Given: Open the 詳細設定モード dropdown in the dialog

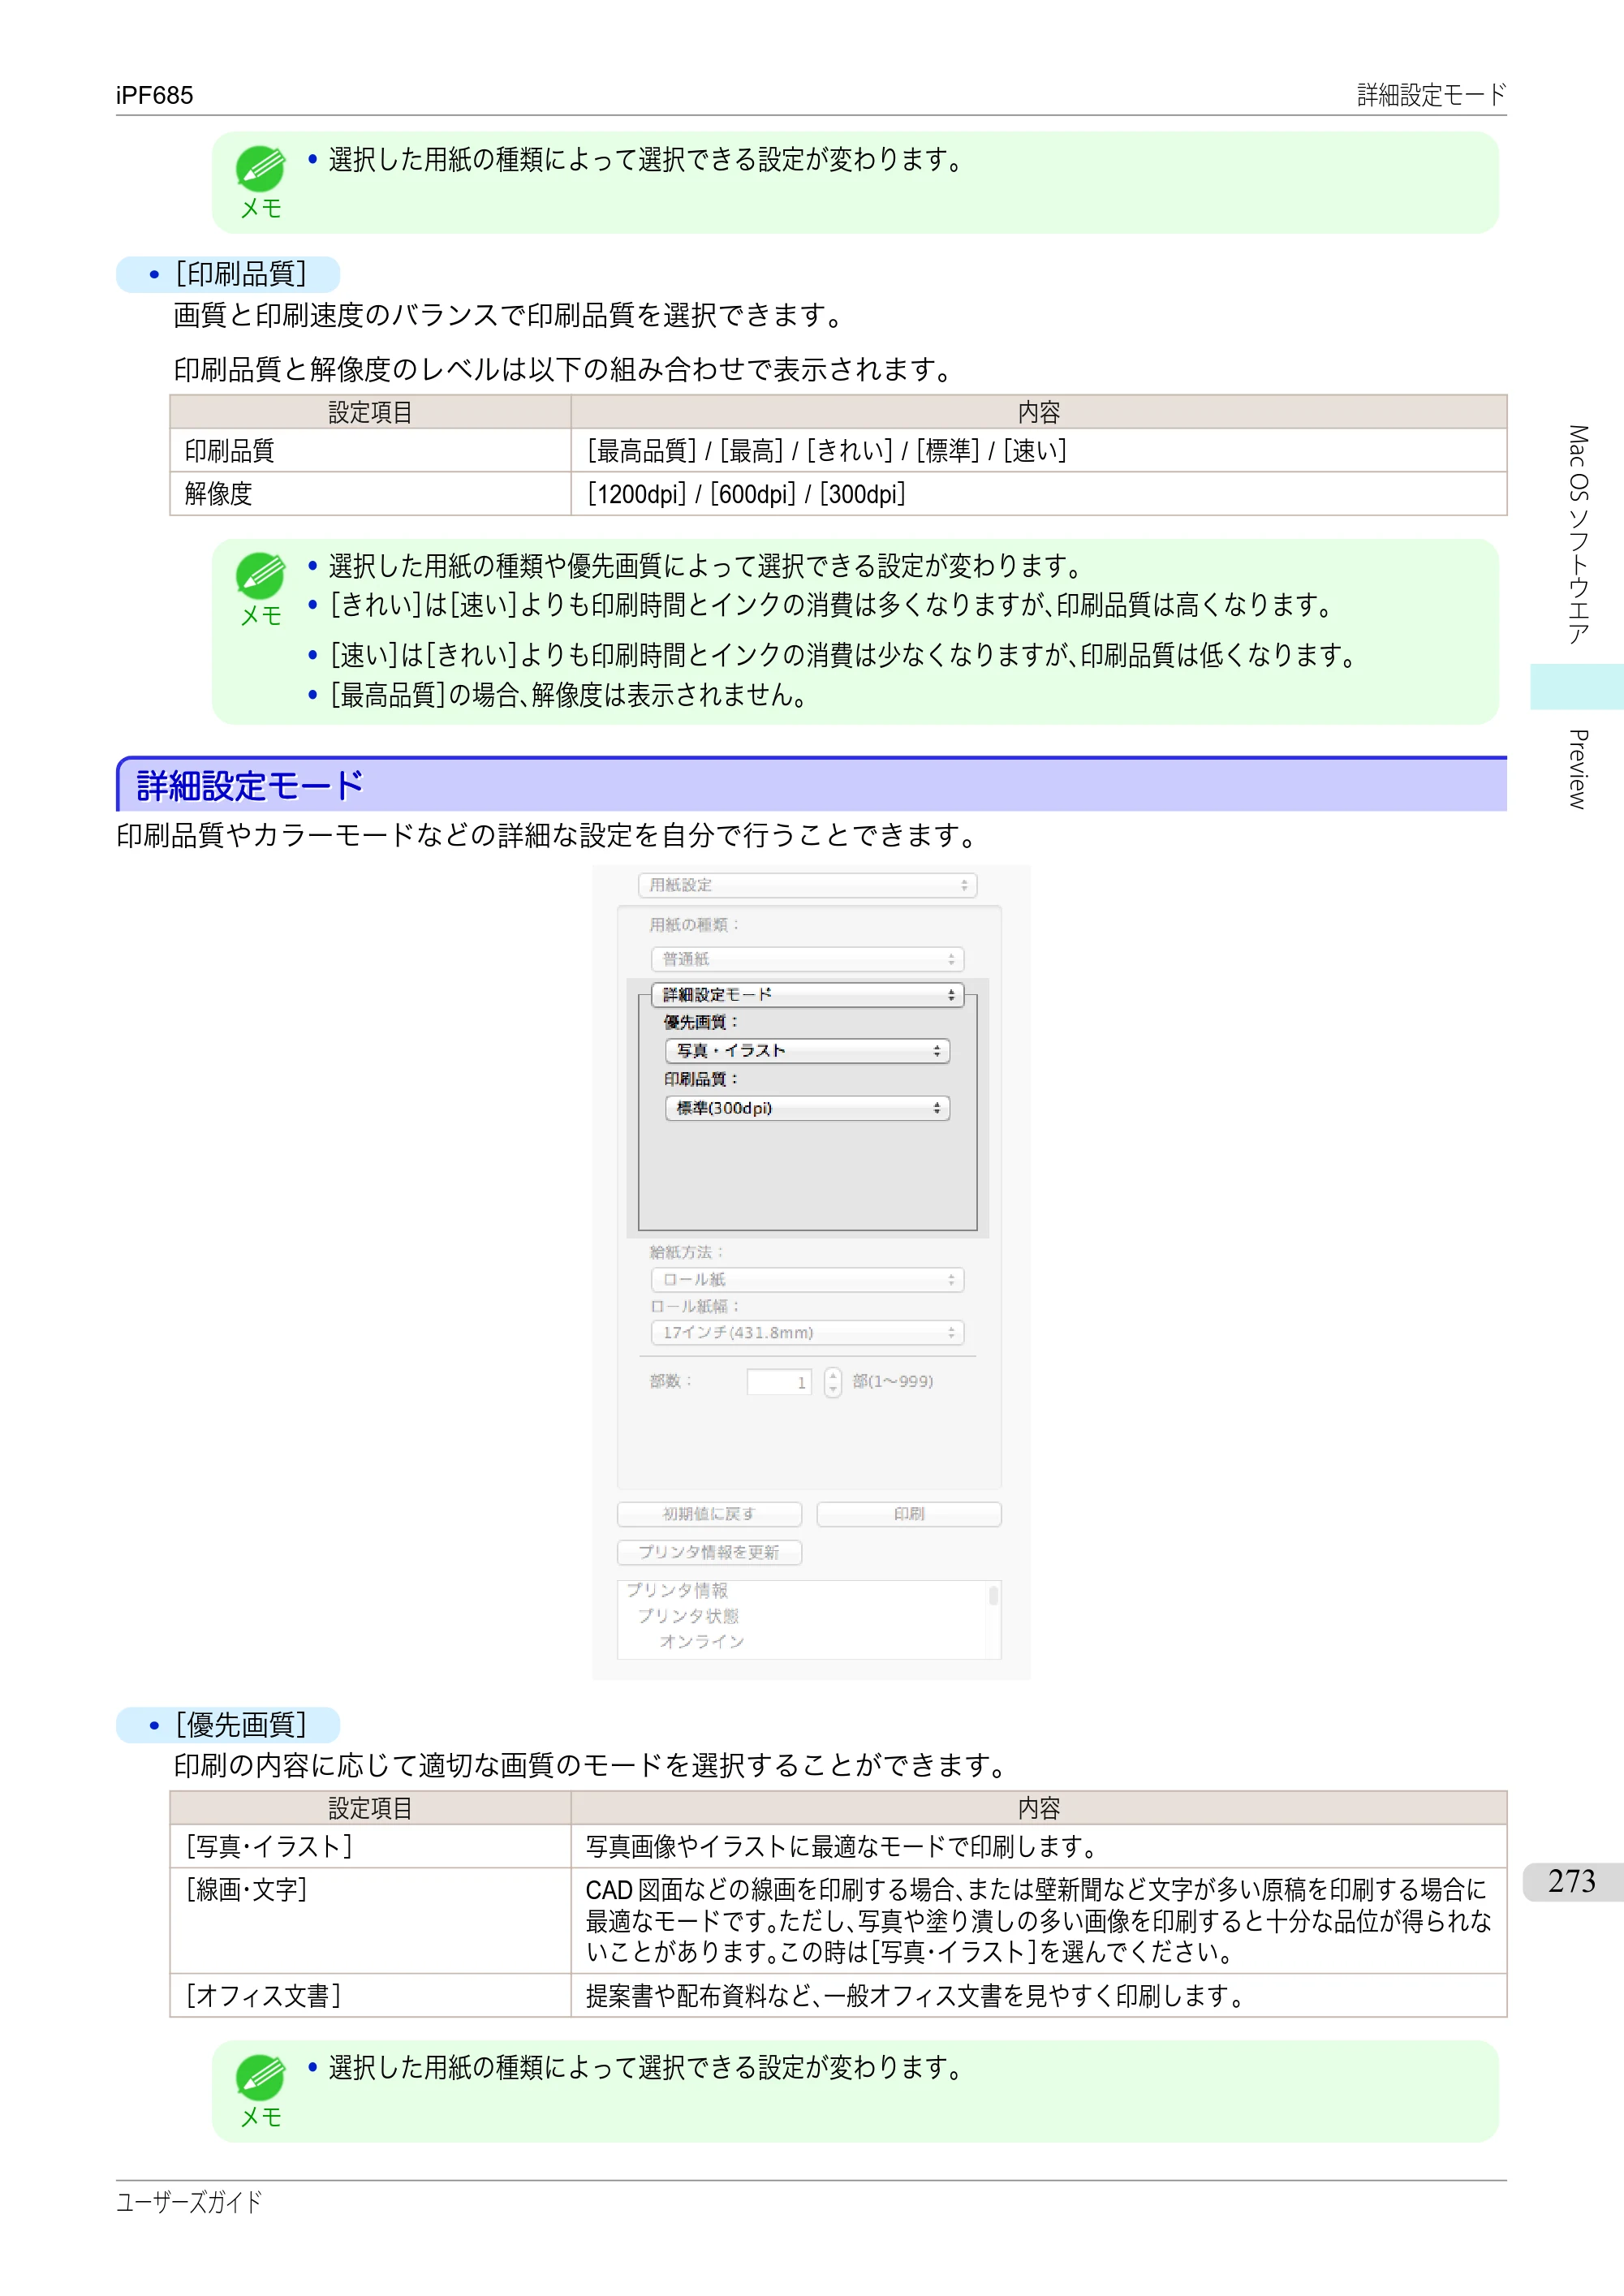Looking at the screenshot, I should (x=807, y=995).
